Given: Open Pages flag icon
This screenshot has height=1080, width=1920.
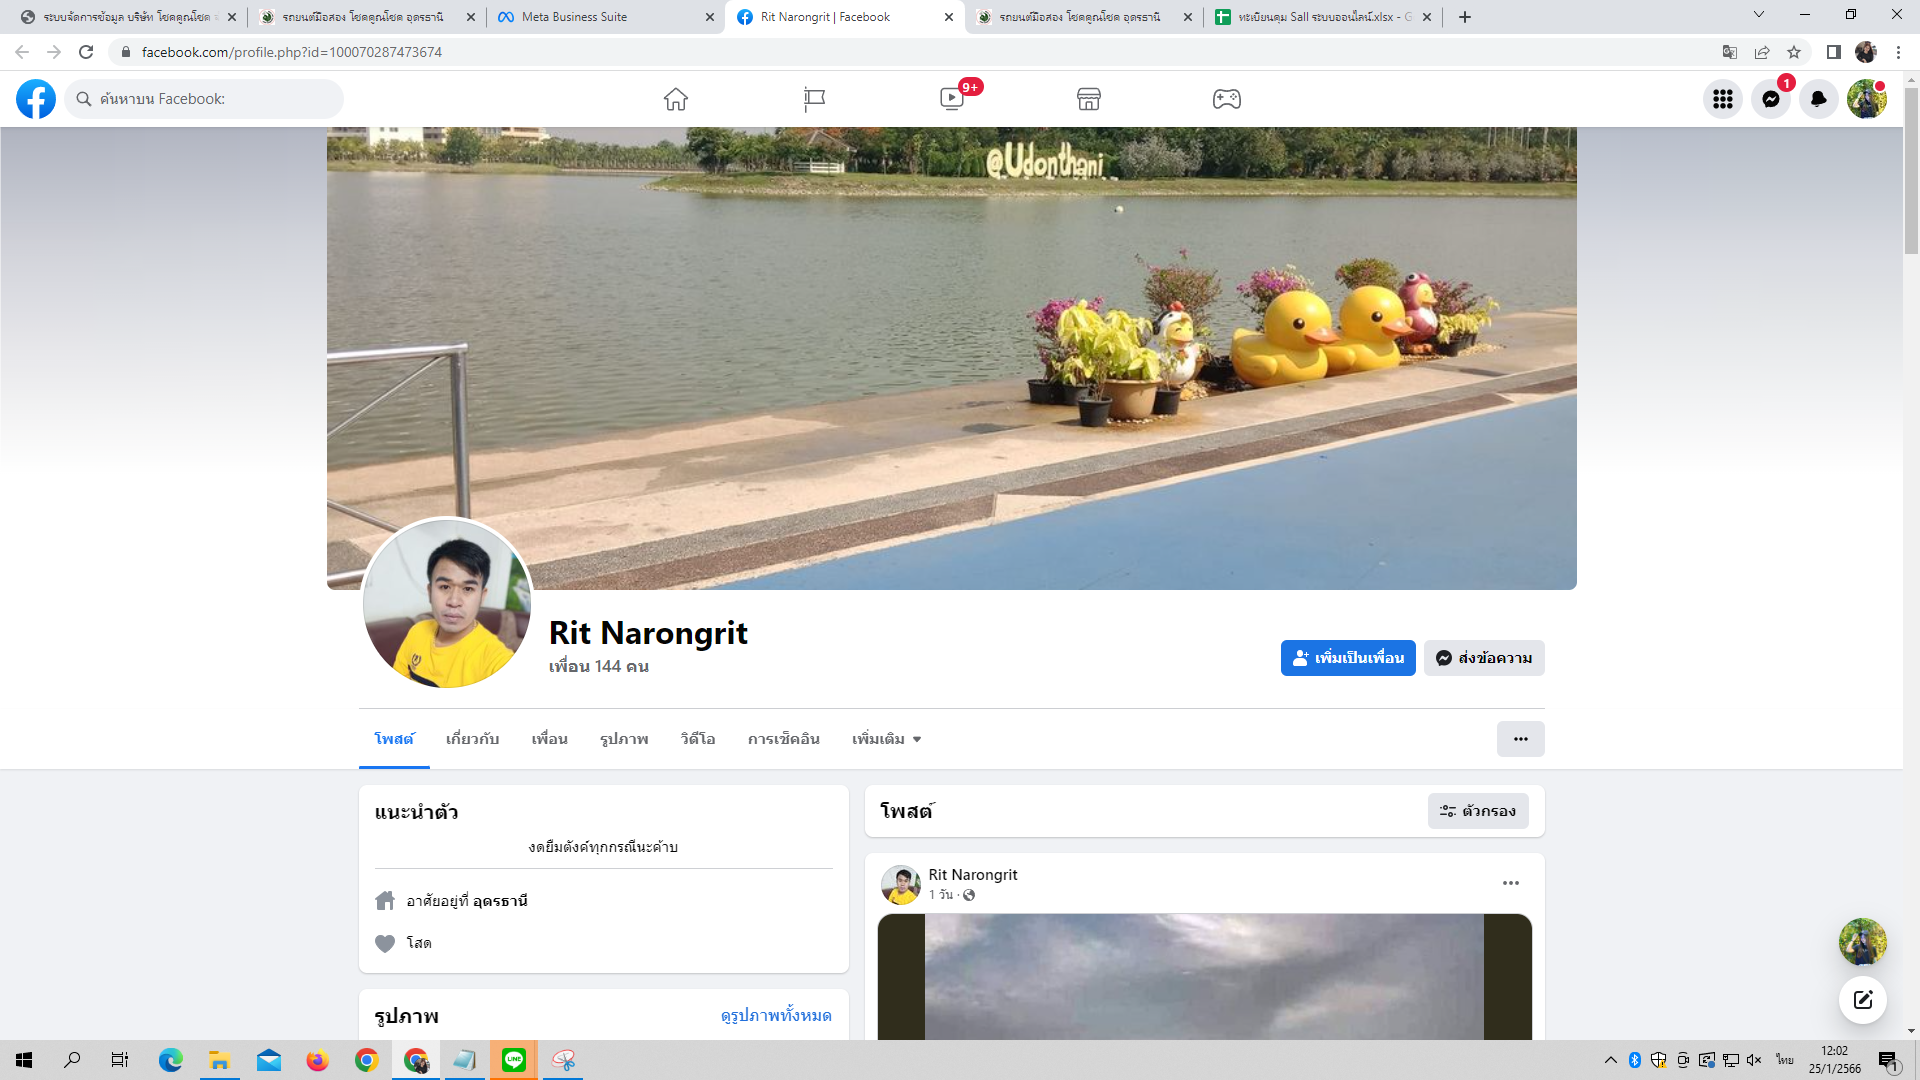Looking at the screenshot, I should [814, 99].
